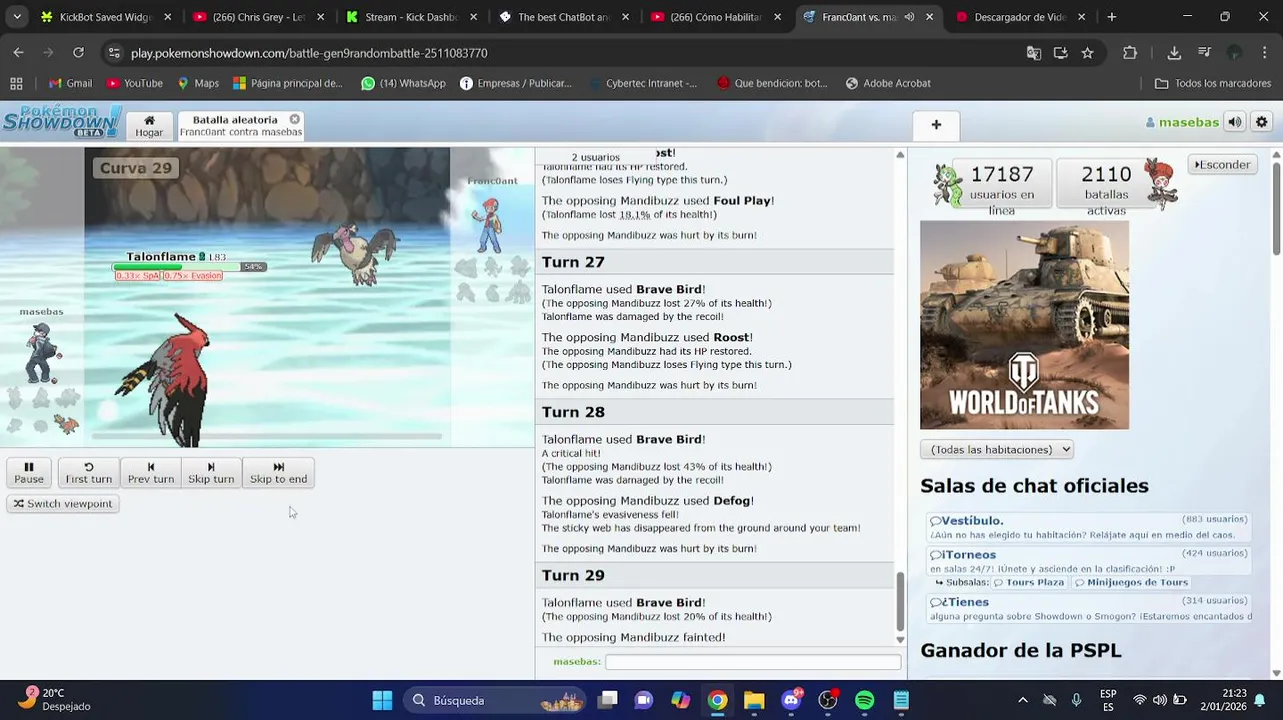This screenshot has height=720, width=1283.
Task: Open Windows Start menu
Action: coord(382,700)
